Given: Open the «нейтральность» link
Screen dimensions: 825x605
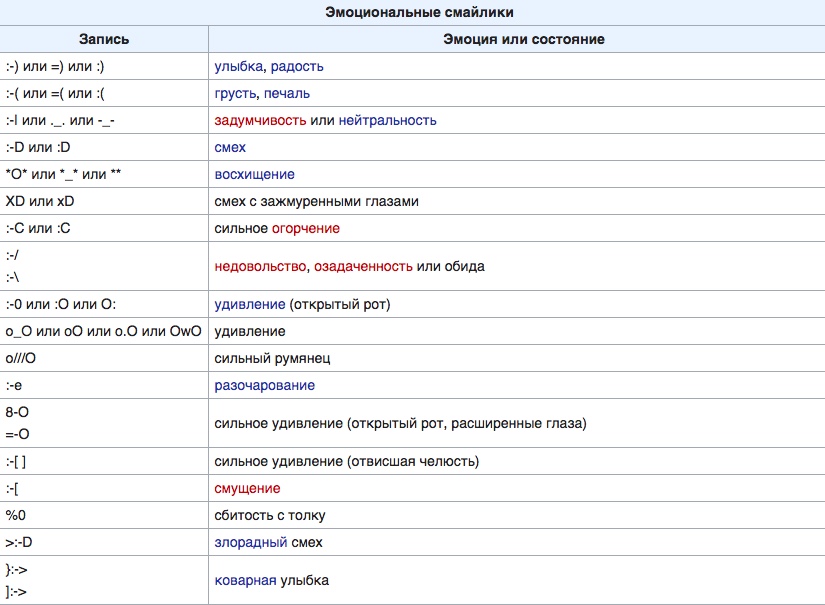Looking at the screenshot, I should (x=388, y=121).
